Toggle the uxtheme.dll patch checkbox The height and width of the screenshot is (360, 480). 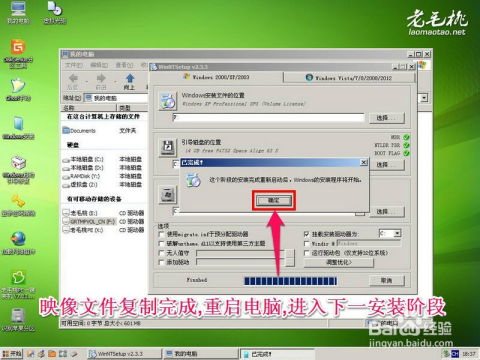pos(162,244)
